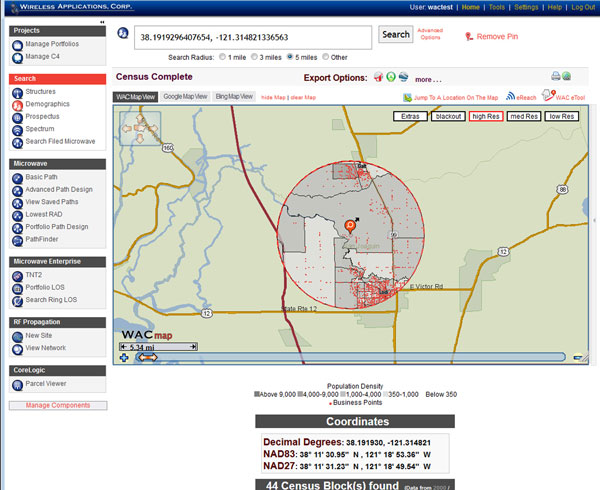This screenshot has height=490, width=600.
Task: Click the coordinates search input field
Action: click(x=252, y=38)
